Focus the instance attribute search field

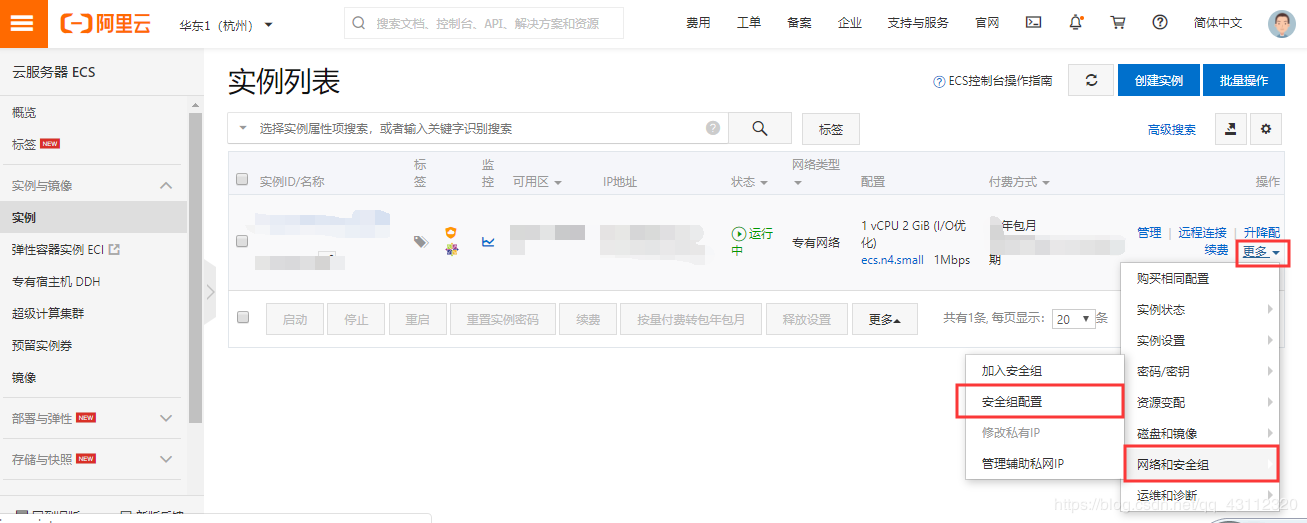[x=478, y=128]
